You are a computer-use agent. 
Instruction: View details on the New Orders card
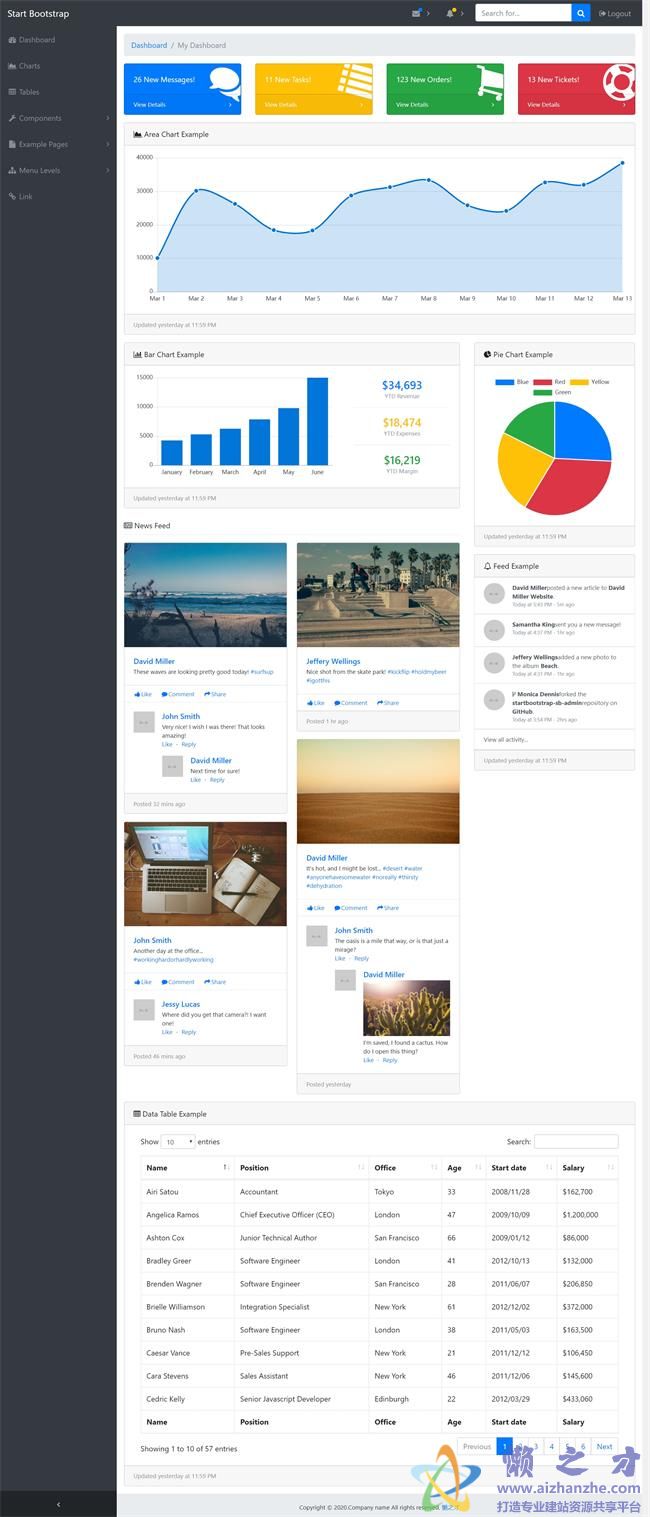click(411, 104)
